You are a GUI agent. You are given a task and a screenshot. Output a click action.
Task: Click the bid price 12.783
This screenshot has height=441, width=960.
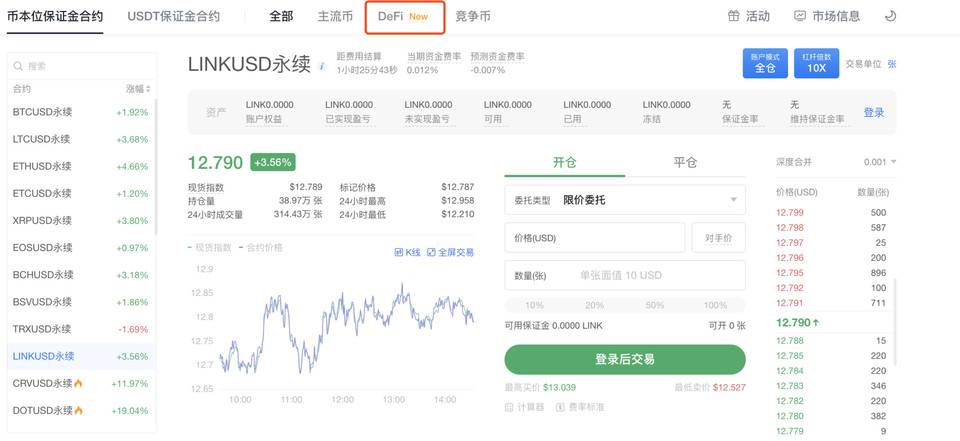[790, 386]
